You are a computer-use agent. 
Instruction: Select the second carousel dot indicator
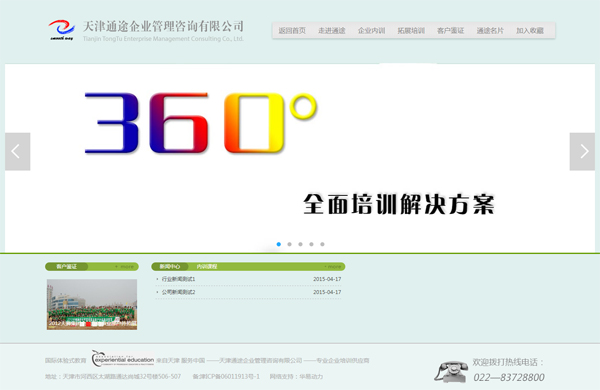tap(290, 244)
